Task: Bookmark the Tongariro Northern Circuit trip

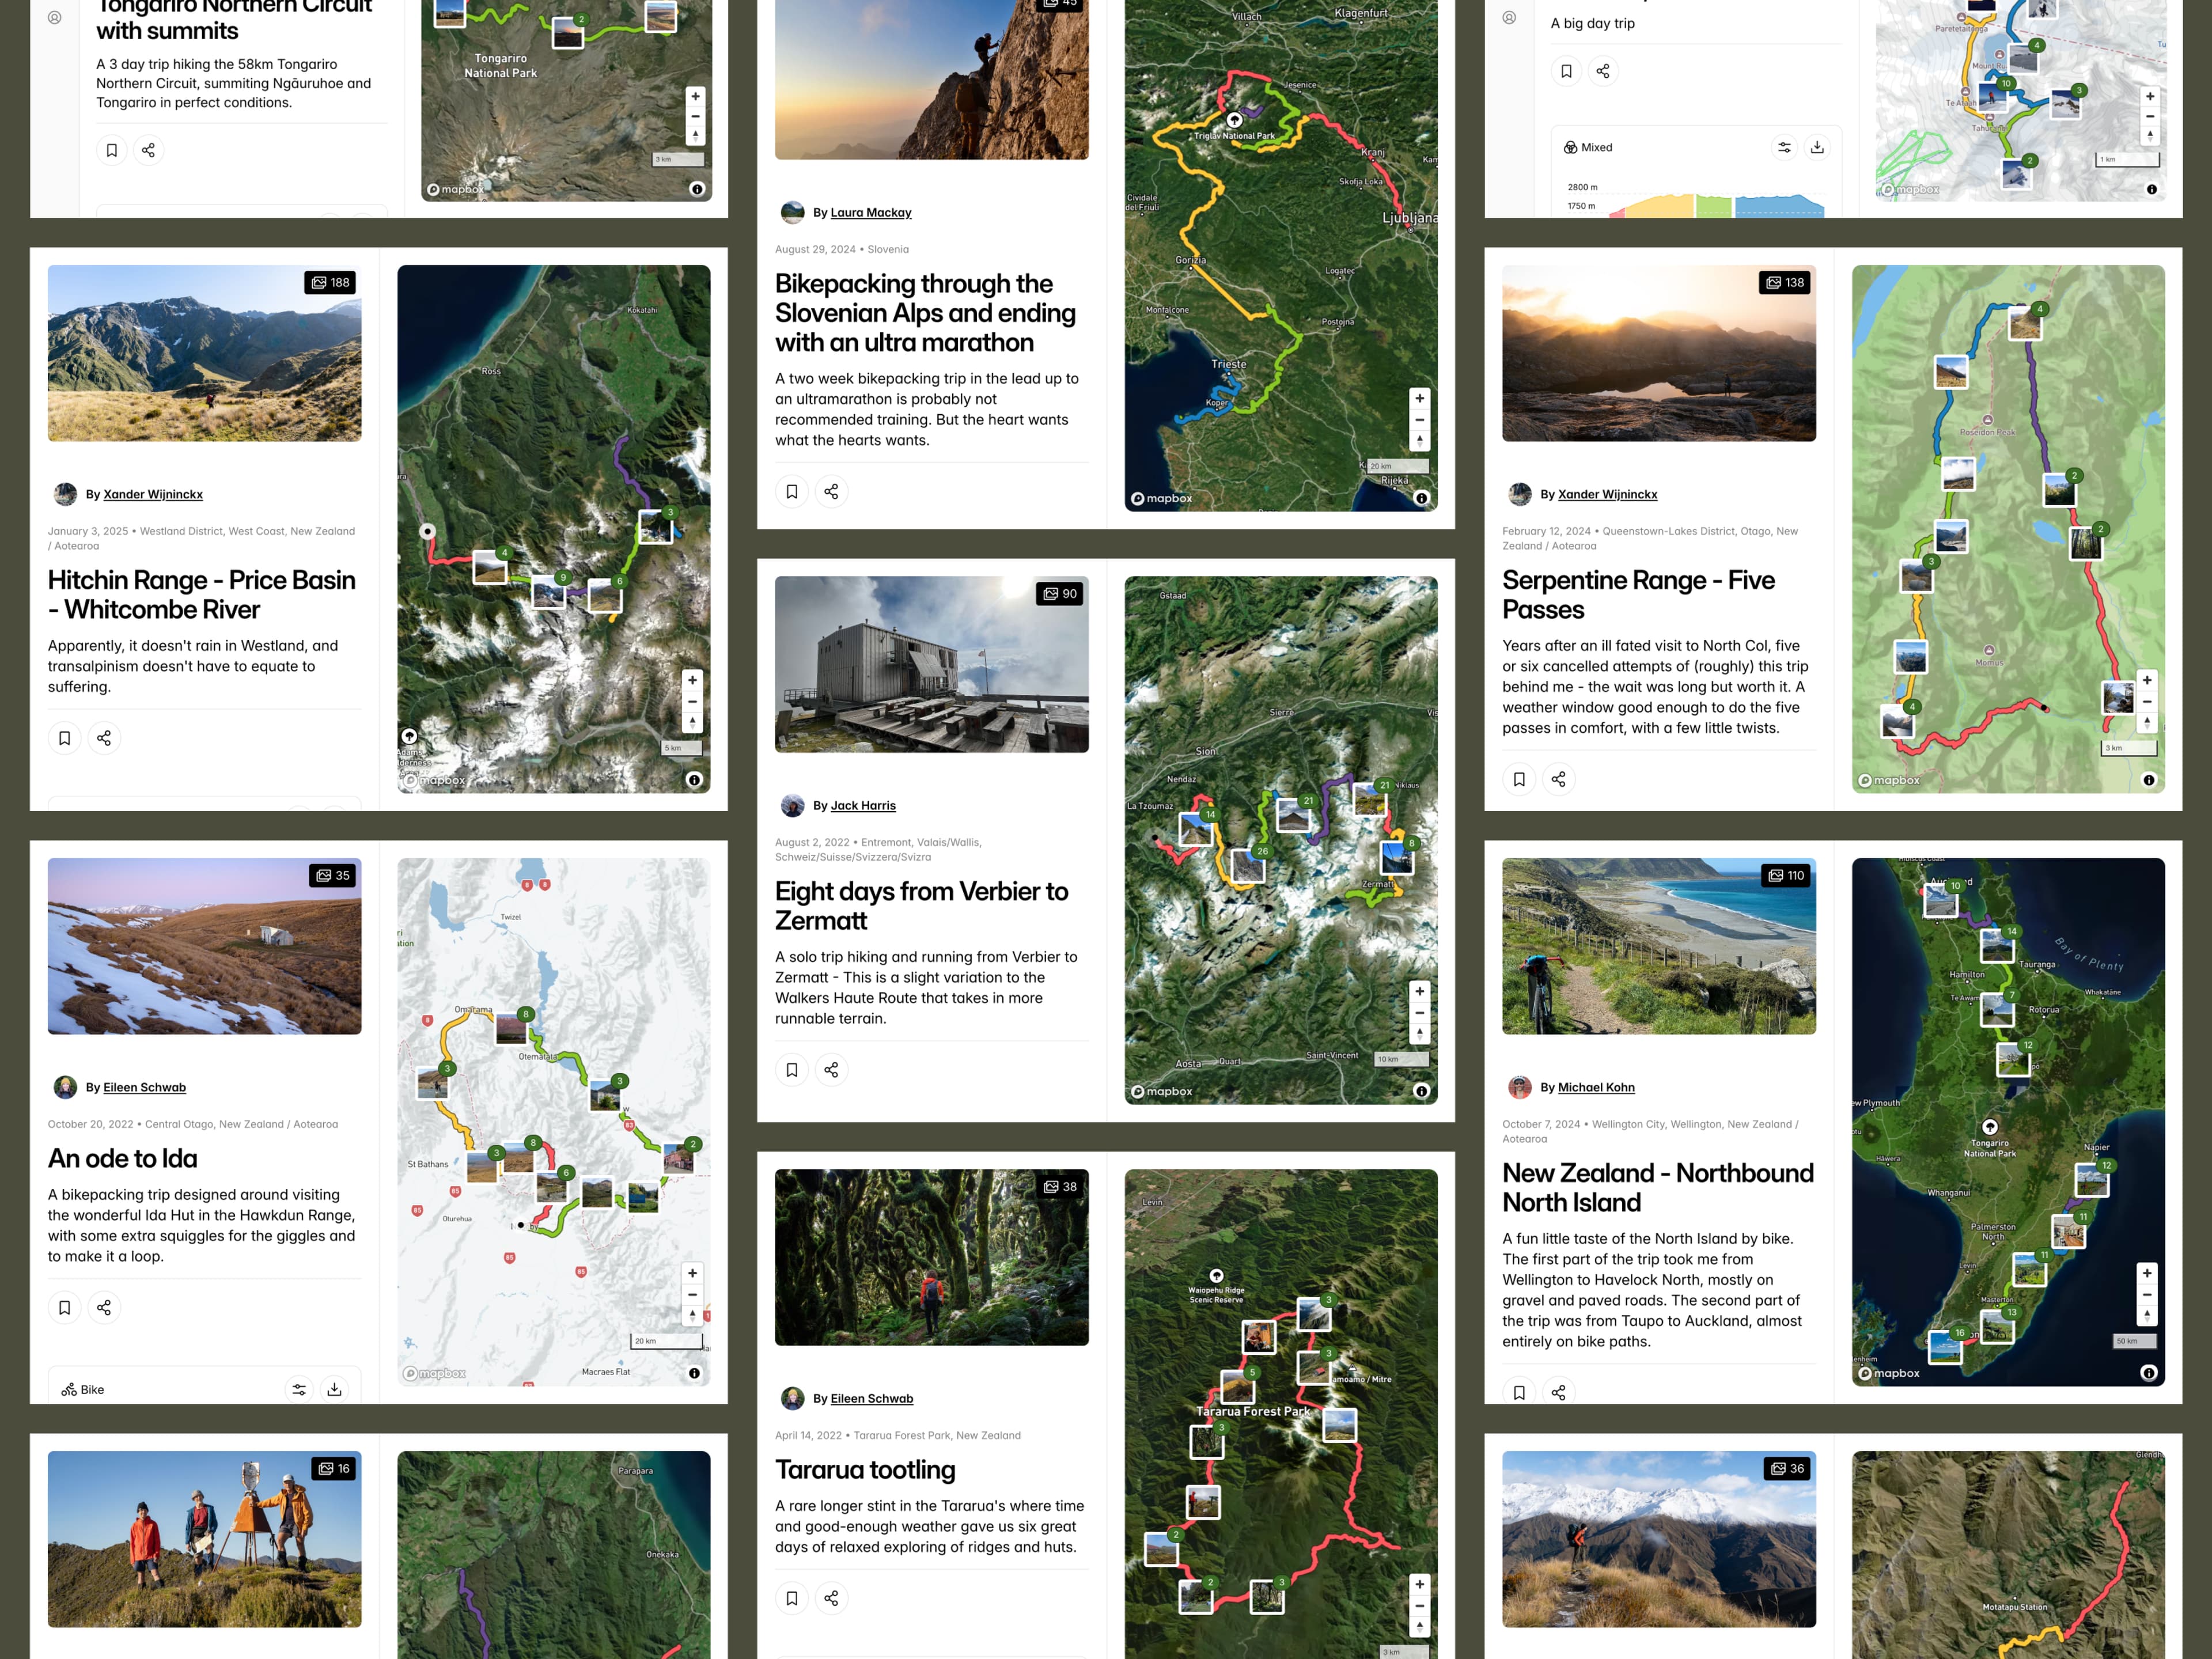Action: [x=112, y=150]
